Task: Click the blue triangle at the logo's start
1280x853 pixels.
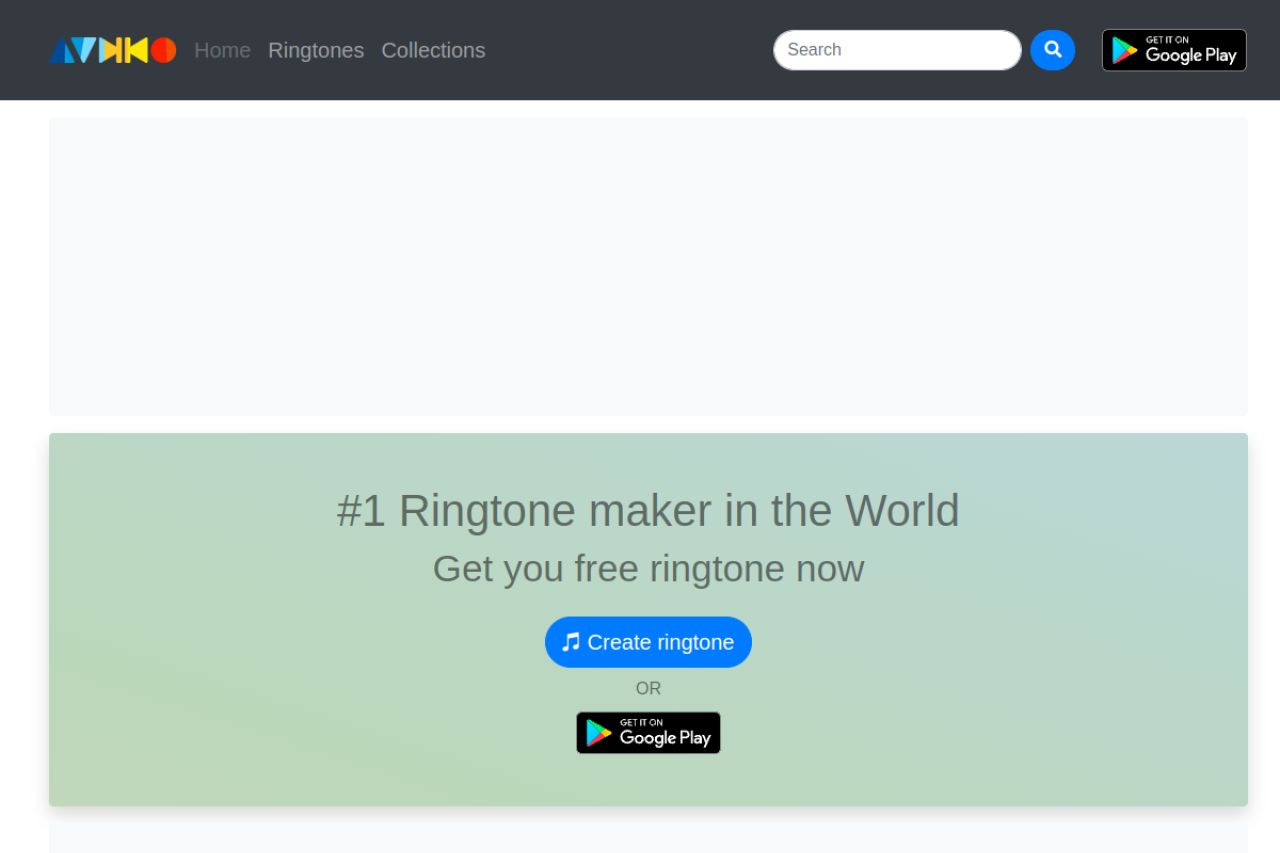Action: coord(61,51)
